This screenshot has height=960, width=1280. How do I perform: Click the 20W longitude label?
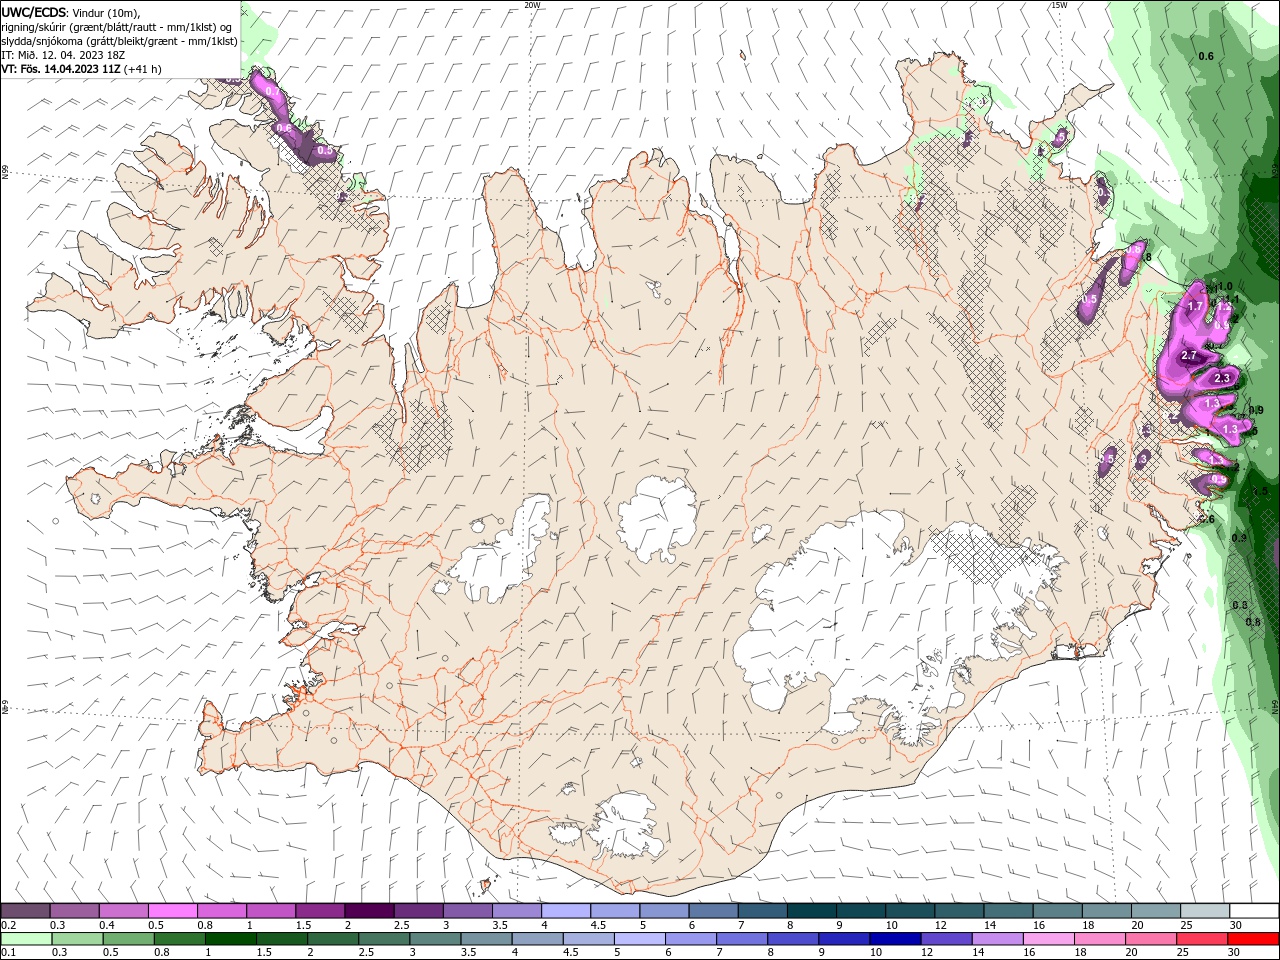tap(532, 5)
